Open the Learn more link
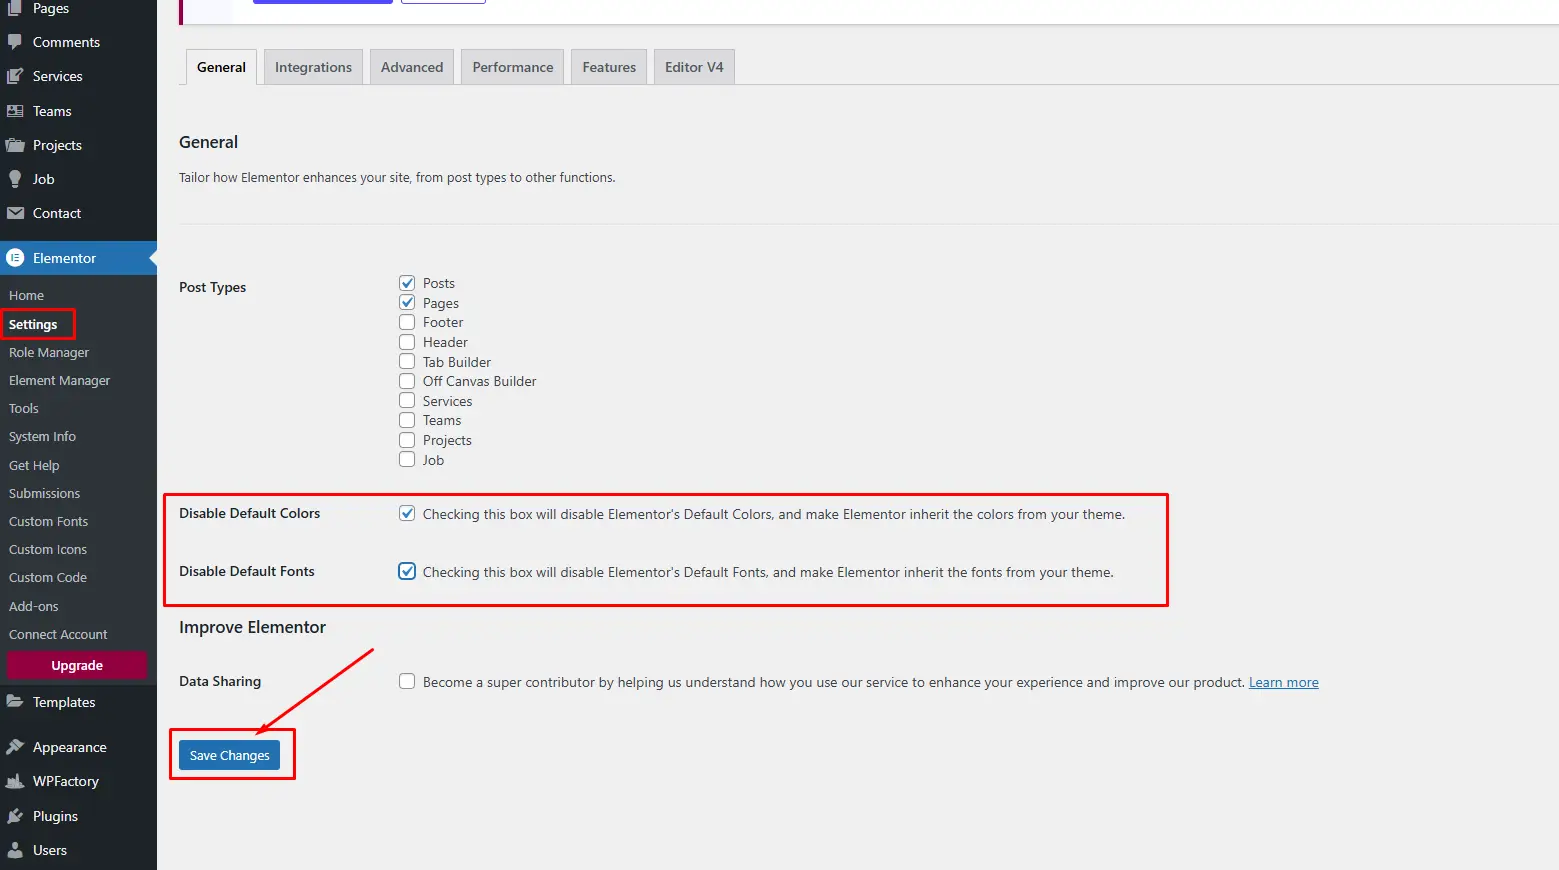 1283,682
